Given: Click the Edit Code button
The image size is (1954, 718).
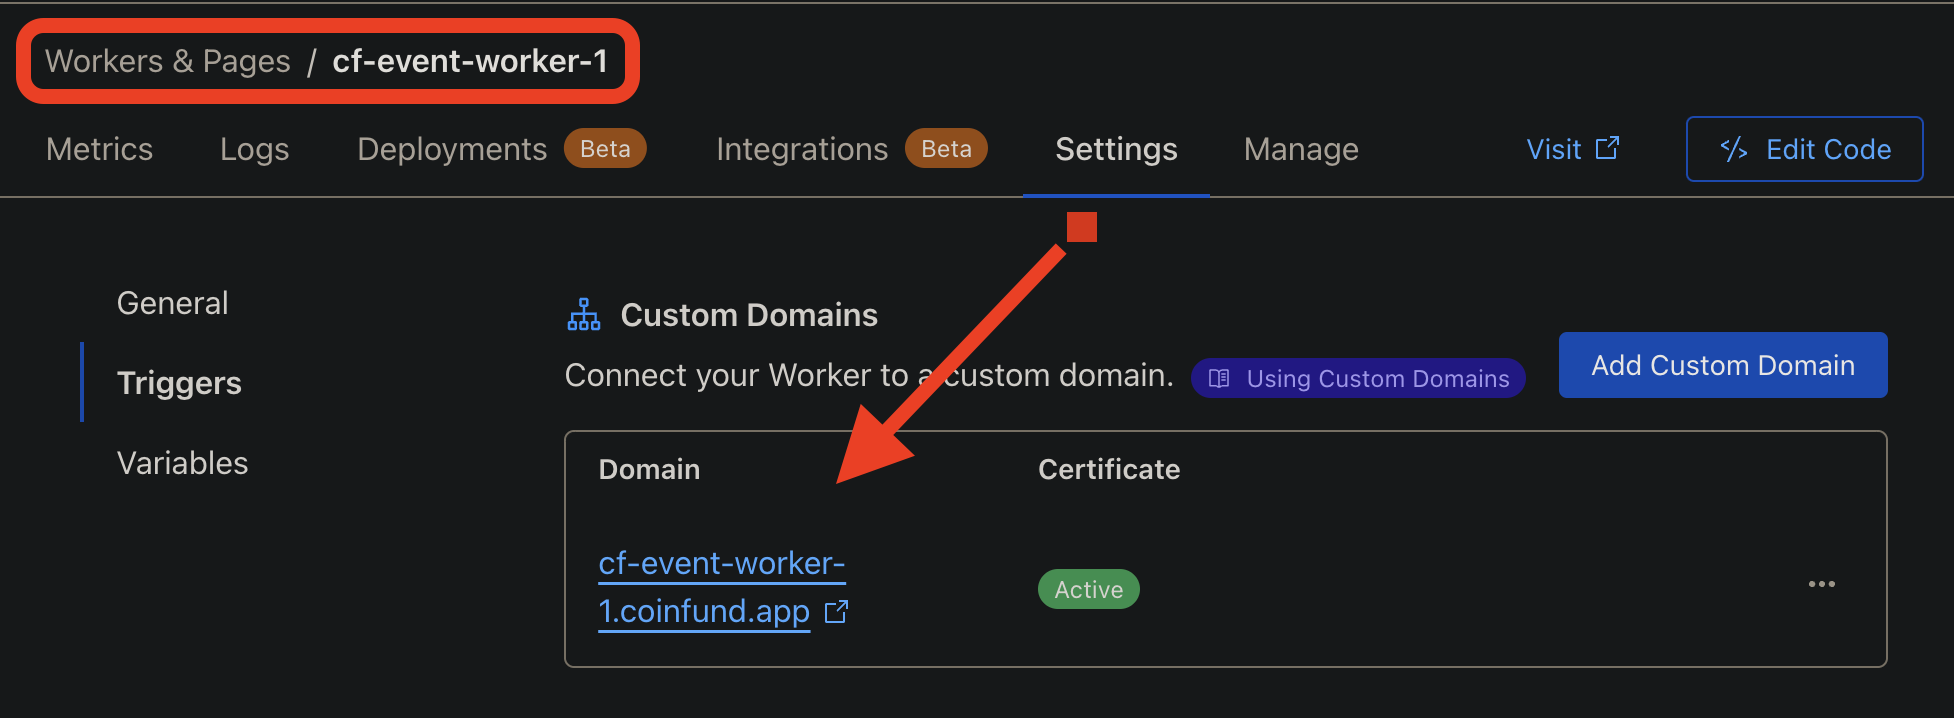Looking at the screenshot, I should point(1804,149).
